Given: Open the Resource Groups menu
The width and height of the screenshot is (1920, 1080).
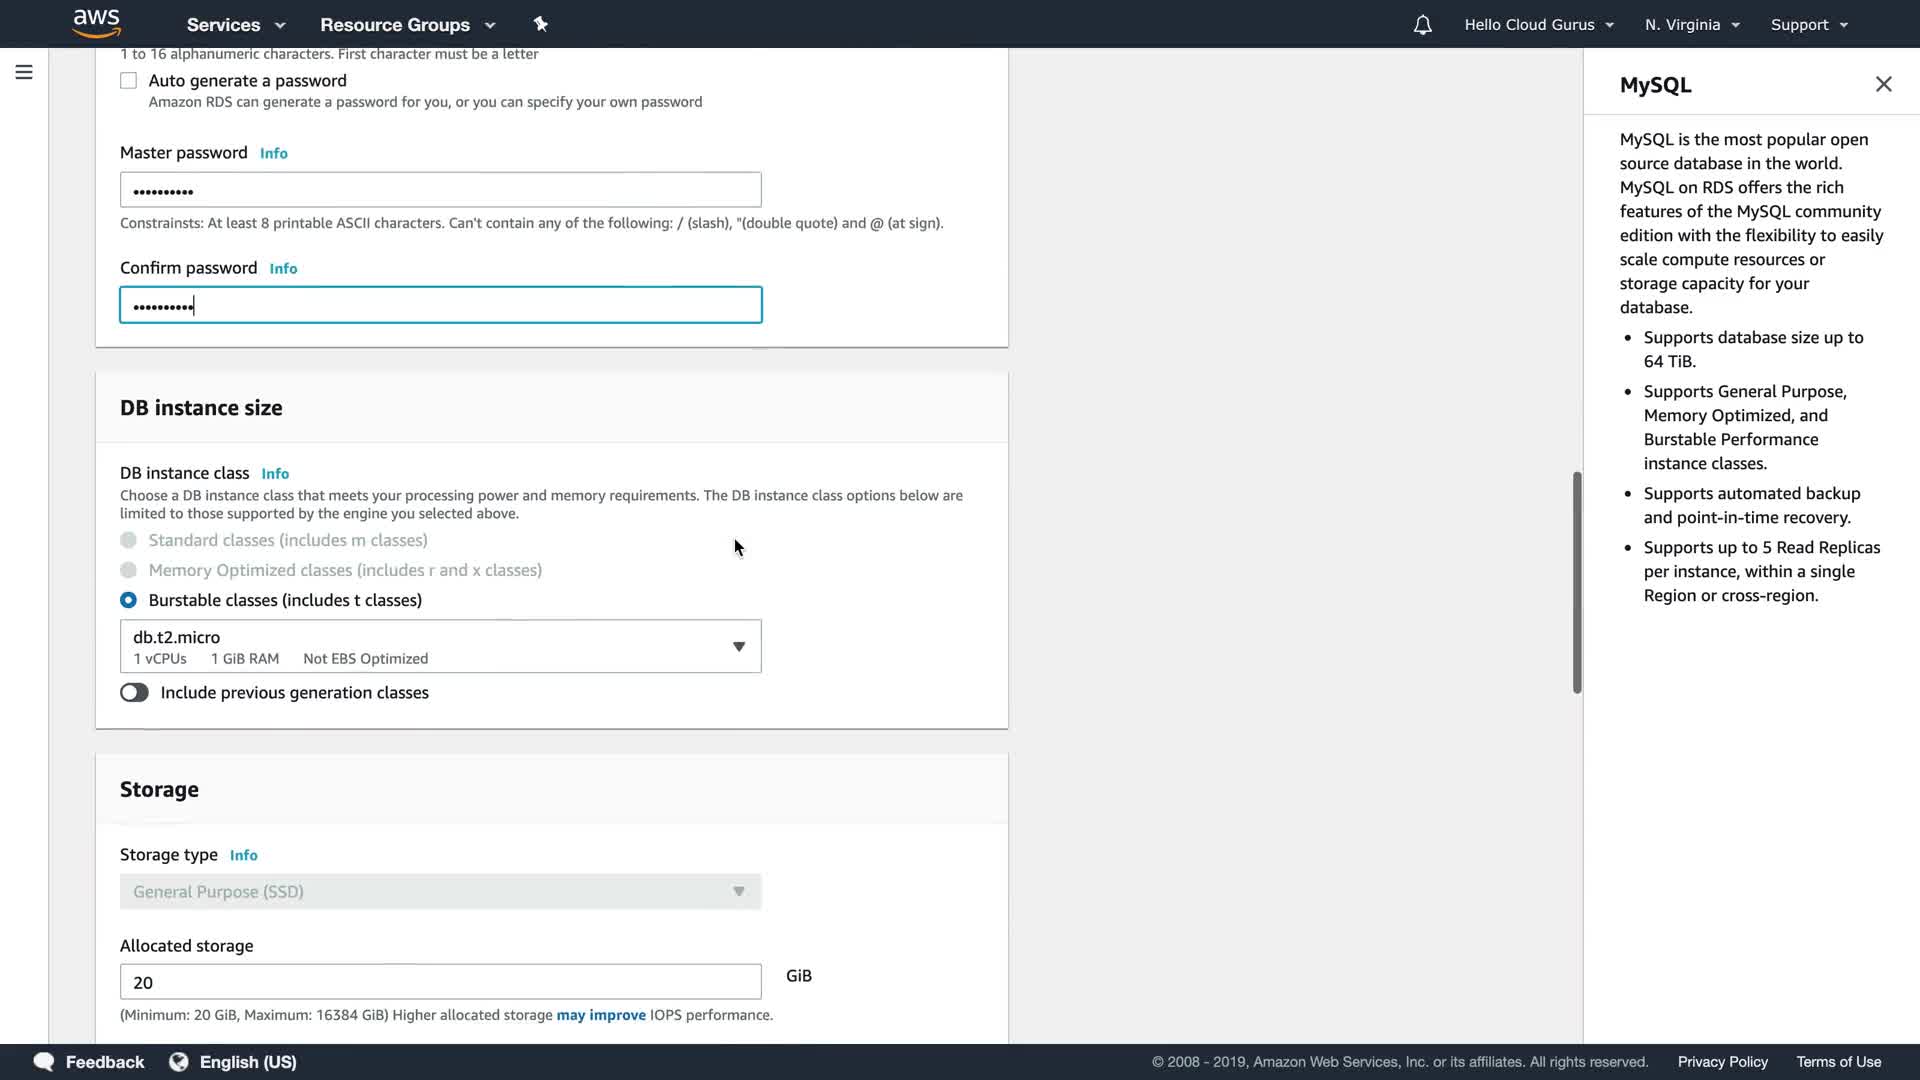Looking at the screenshot, I should coord(407,25).
